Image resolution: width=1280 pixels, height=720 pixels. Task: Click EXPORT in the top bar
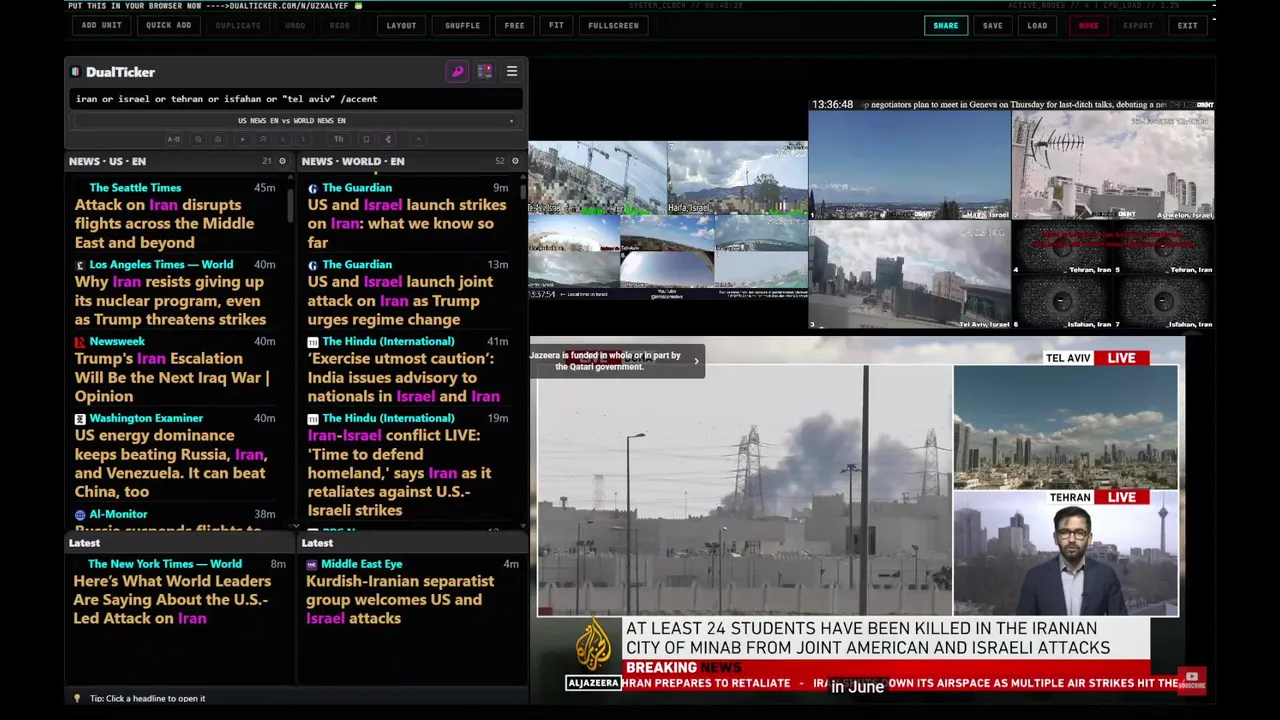[1138, 25]
